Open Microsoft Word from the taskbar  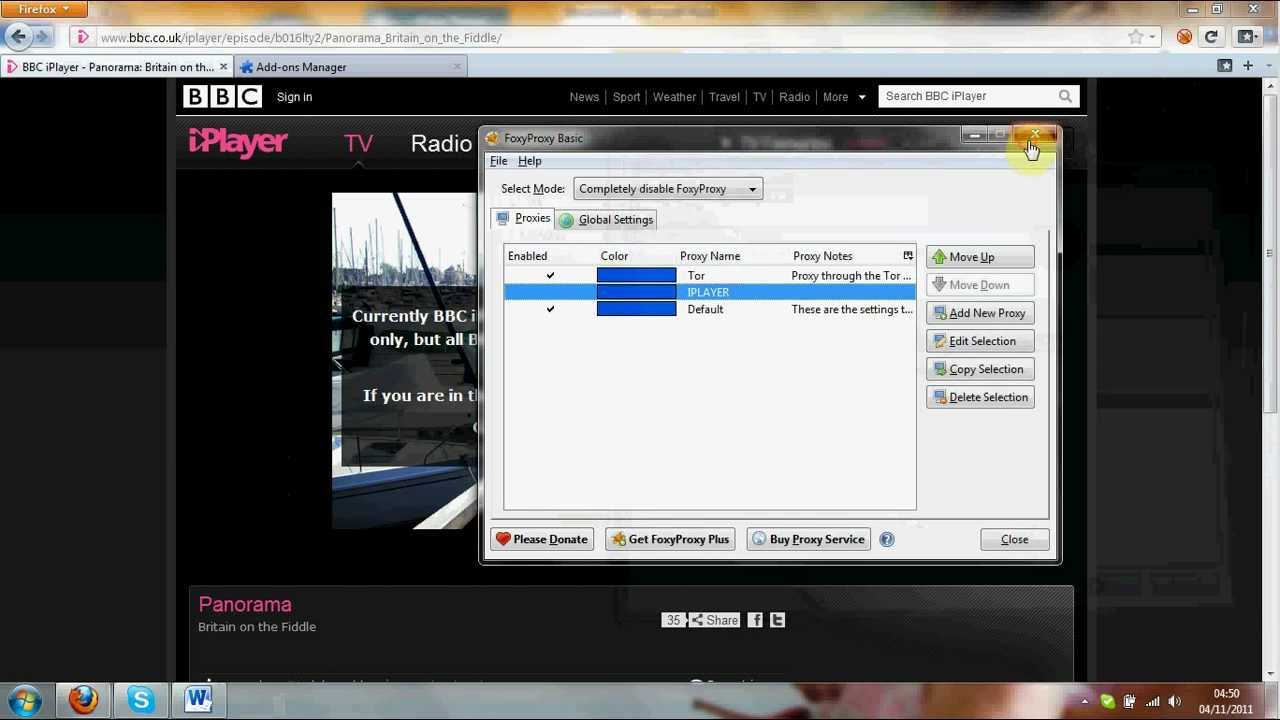click(197, 700)
